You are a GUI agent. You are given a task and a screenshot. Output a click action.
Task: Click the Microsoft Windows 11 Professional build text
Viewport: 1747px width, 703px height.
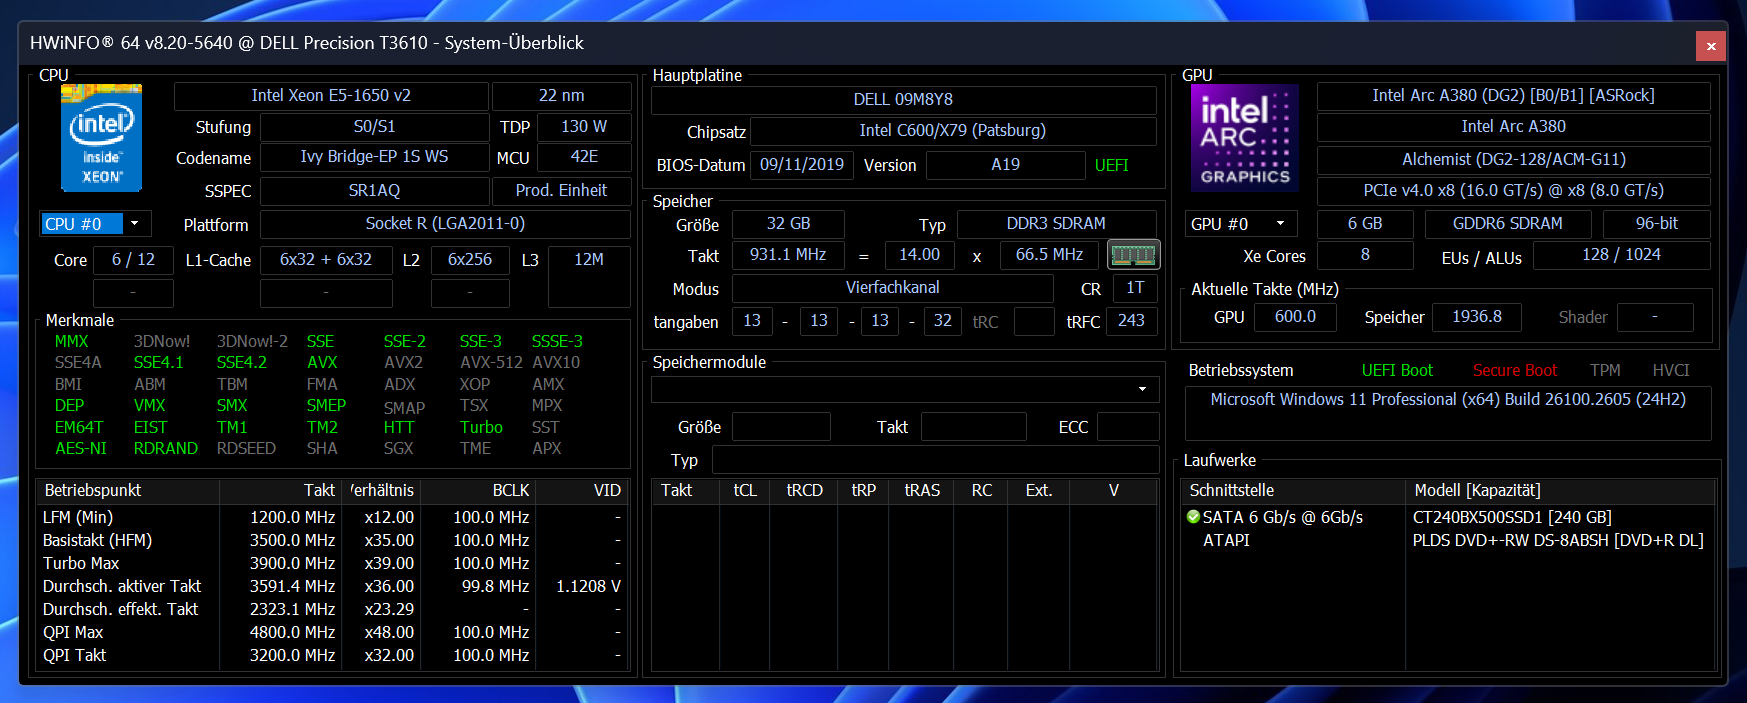pyautogui.click(x=1448, y=400)
